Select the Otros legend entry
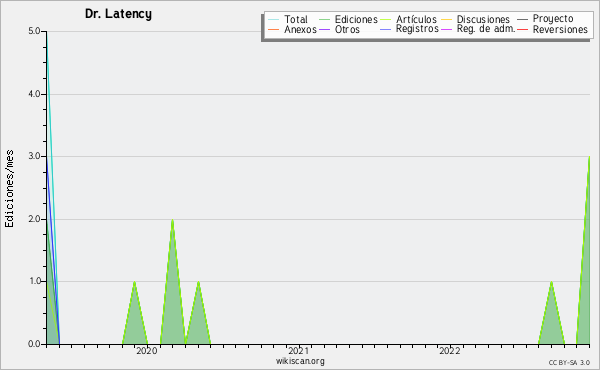 pyautogui.click(x=339, y=29)
